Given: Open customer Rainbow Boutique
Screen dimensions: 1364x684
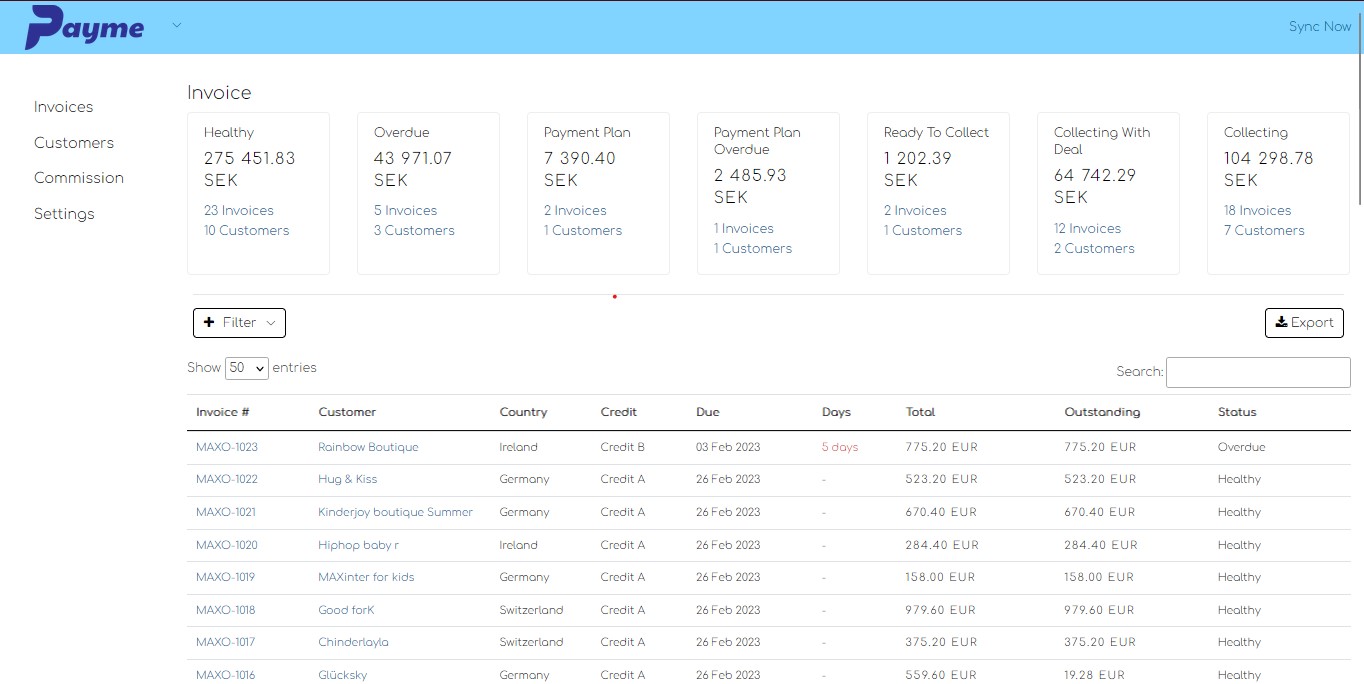Looking at the screenshot, I should (x=368, y=447).
